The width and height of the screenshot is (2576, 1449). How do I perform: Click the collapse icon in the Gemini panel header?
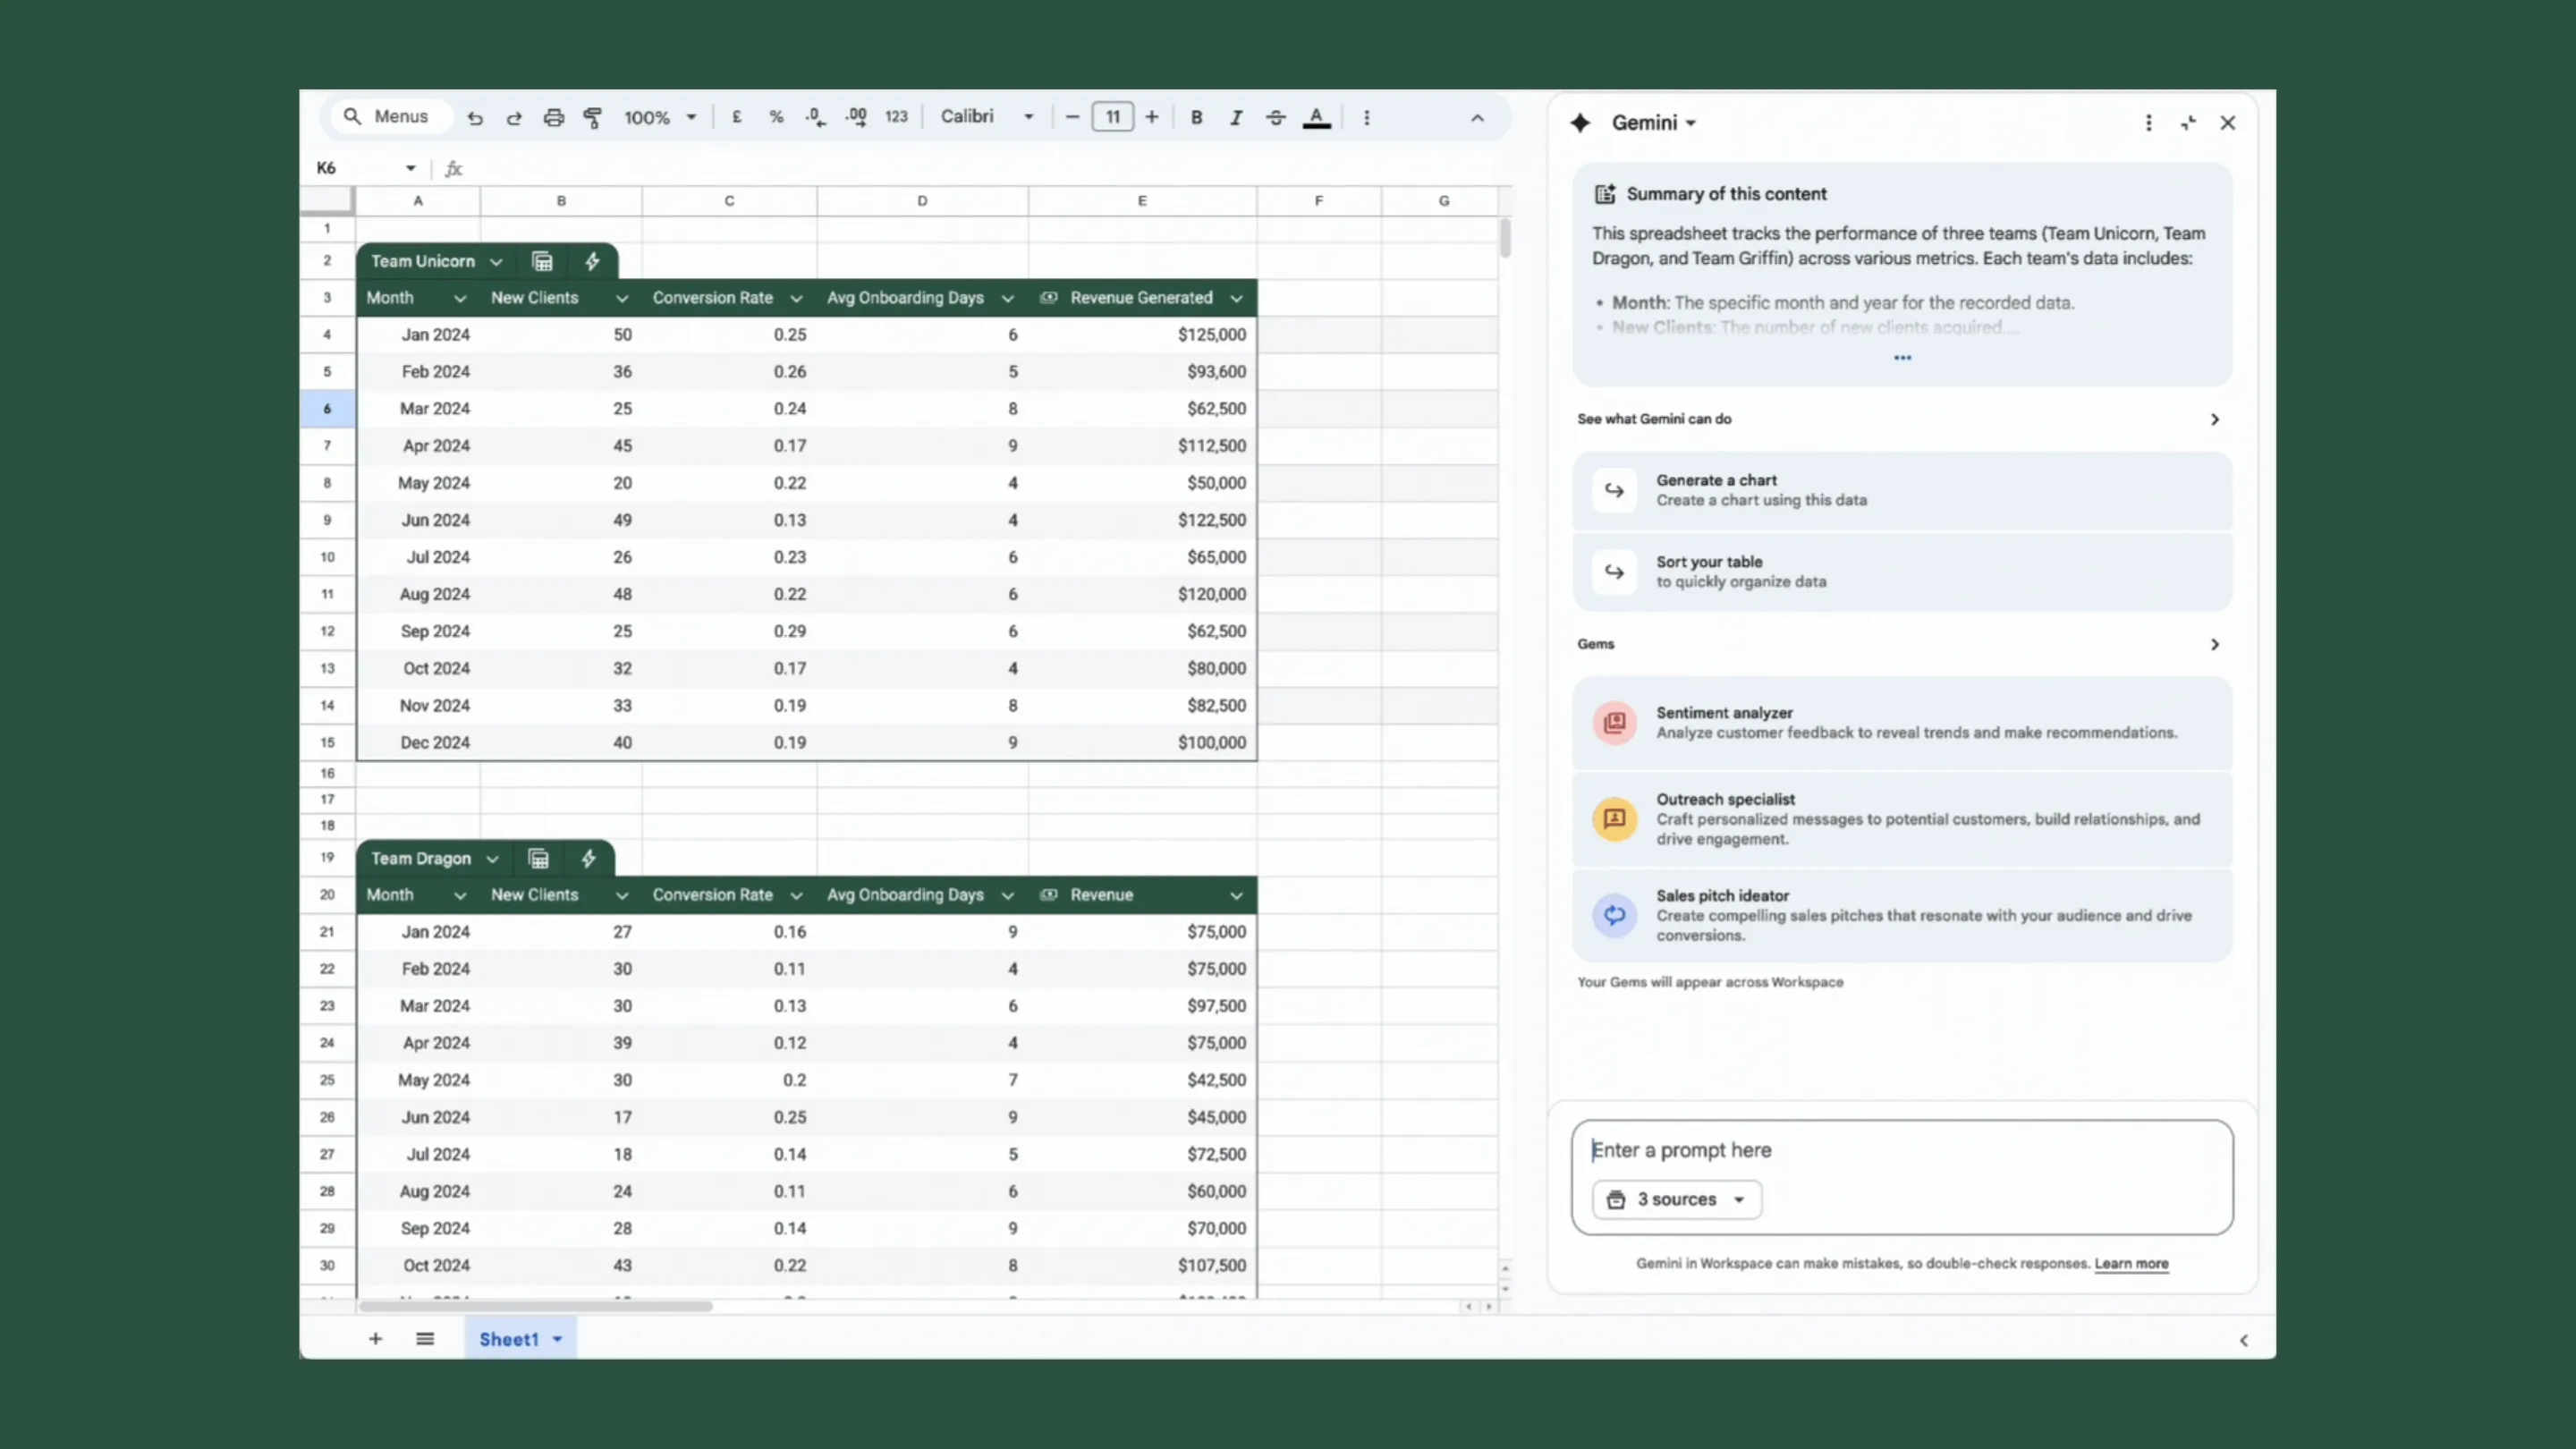[x=2188, y=122]
